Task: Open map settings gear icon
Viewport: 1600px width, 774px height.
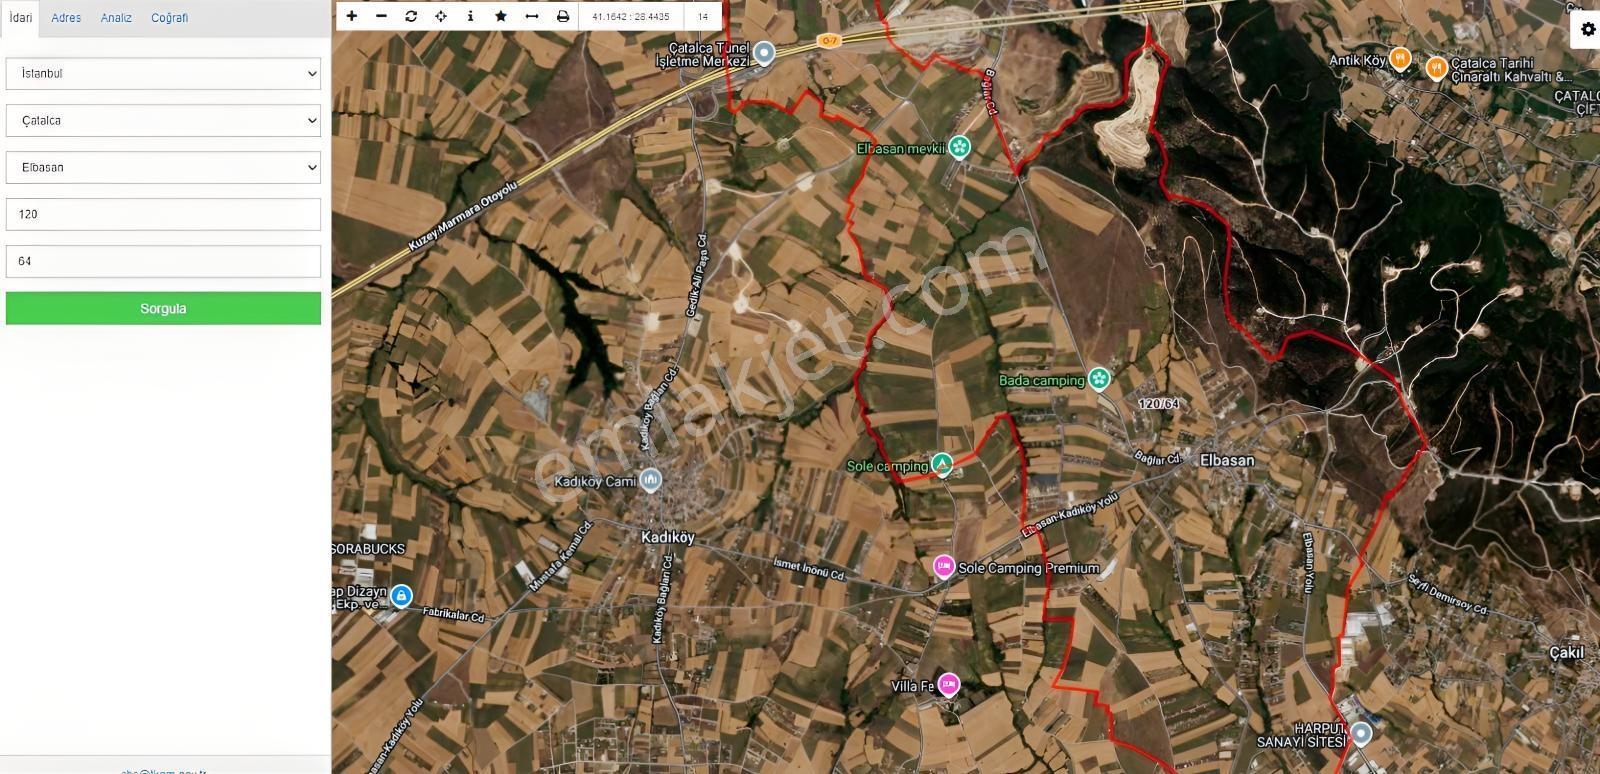Action: pos(1588,29)
